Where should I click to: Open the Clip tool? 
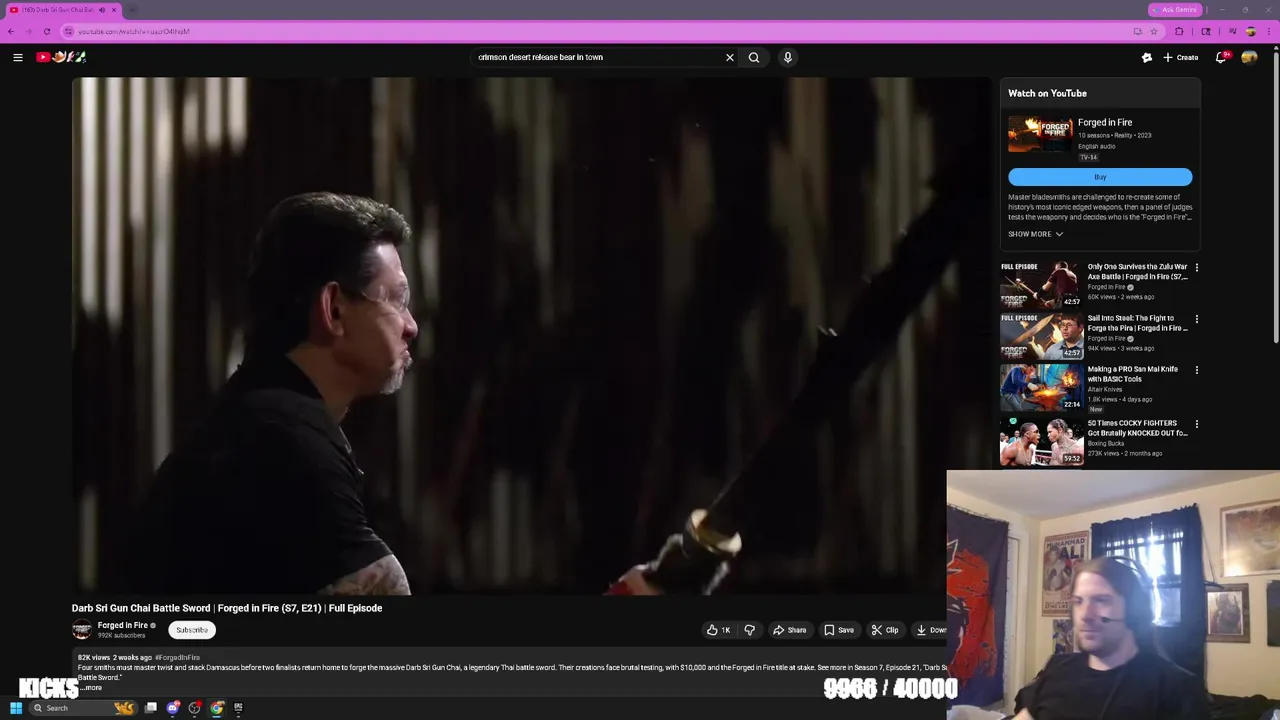pos(884,630)
